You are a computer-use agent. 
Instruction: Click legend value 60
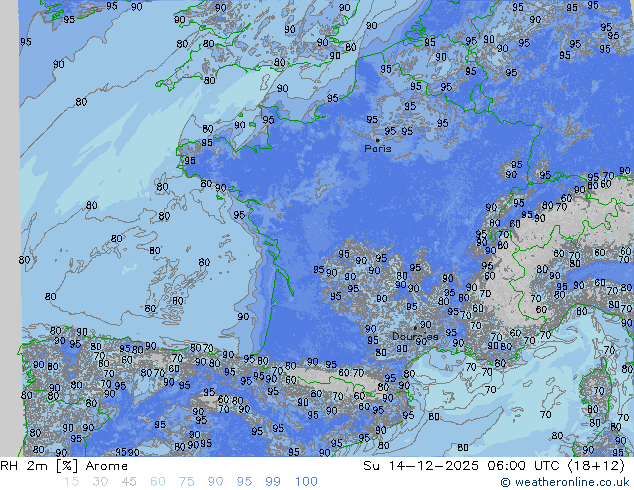[x=158, y=482]
